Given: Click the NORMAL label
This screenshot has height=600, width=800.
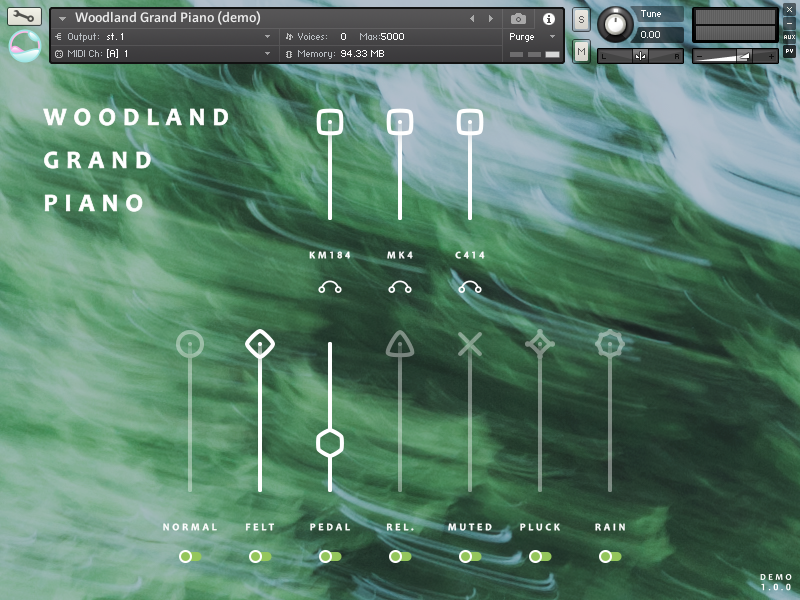Looking at the screenshot, I should 190,527.
